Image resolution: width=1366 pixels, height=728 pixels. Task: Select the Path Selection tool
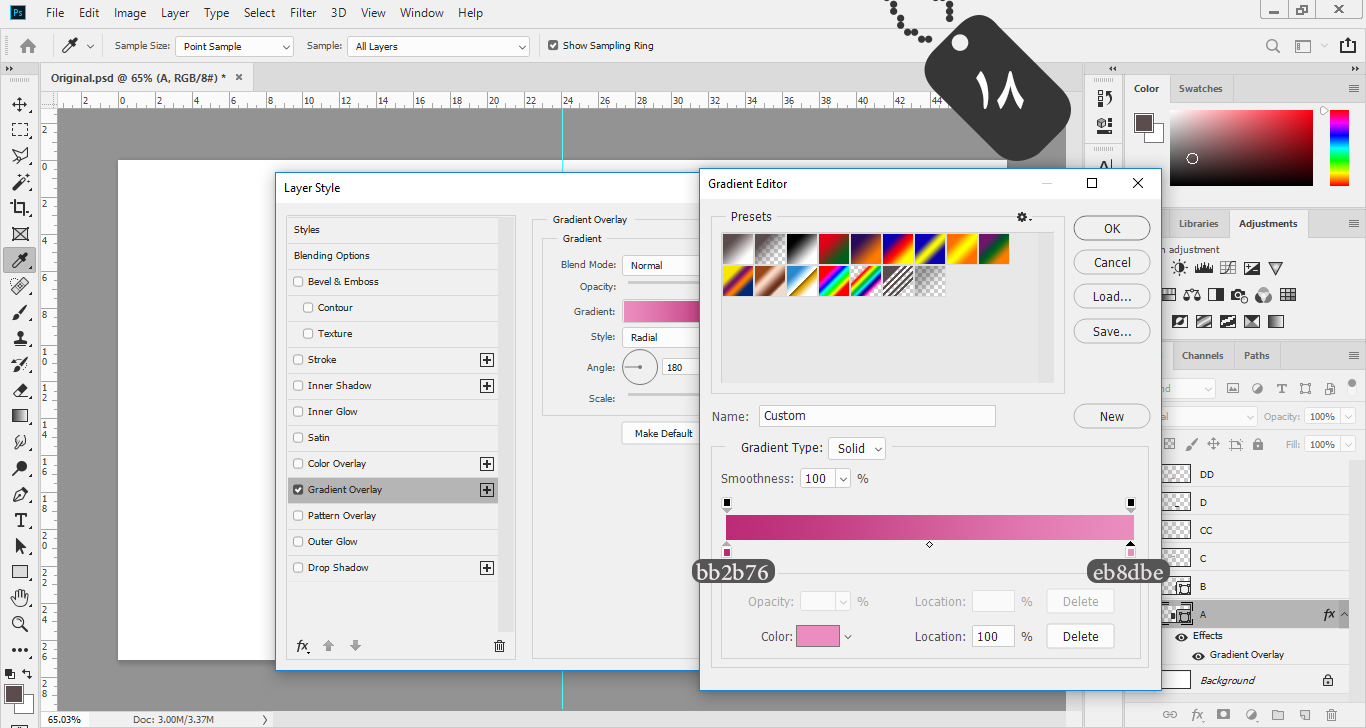point(20,546)
